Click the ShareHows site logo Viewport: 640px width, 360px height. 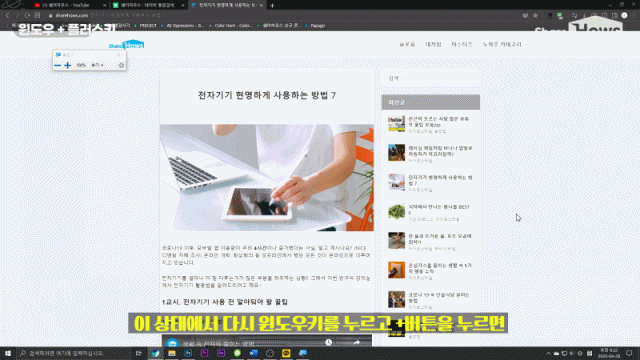[x=126, y=44]
